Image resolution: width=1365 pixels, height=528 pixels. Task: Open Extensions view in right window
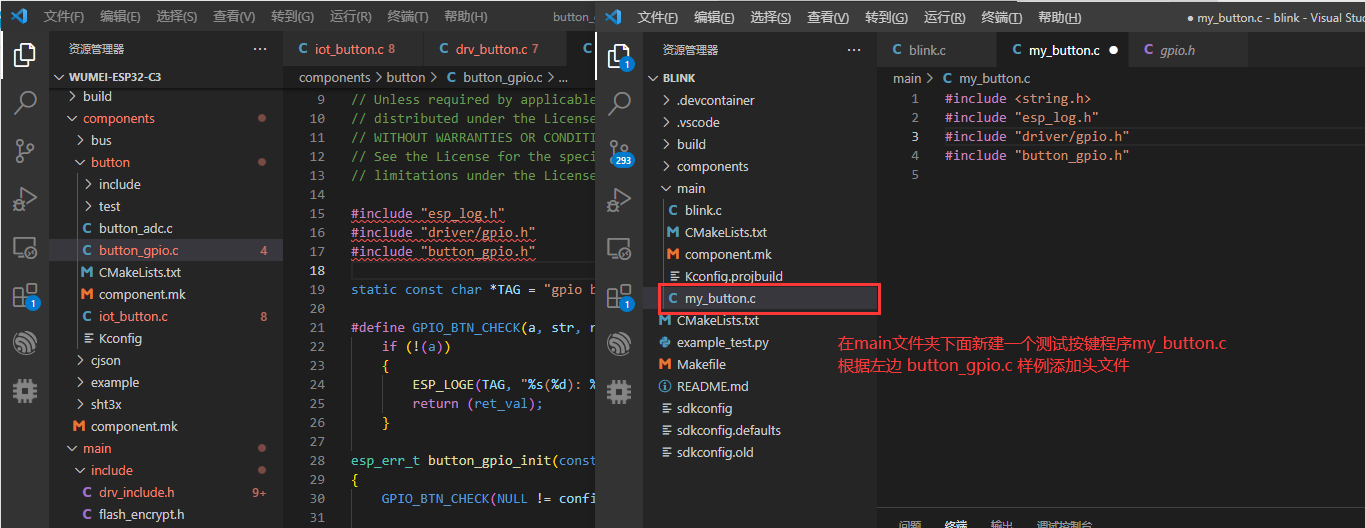pyautogui.click(x=620, y=295)
